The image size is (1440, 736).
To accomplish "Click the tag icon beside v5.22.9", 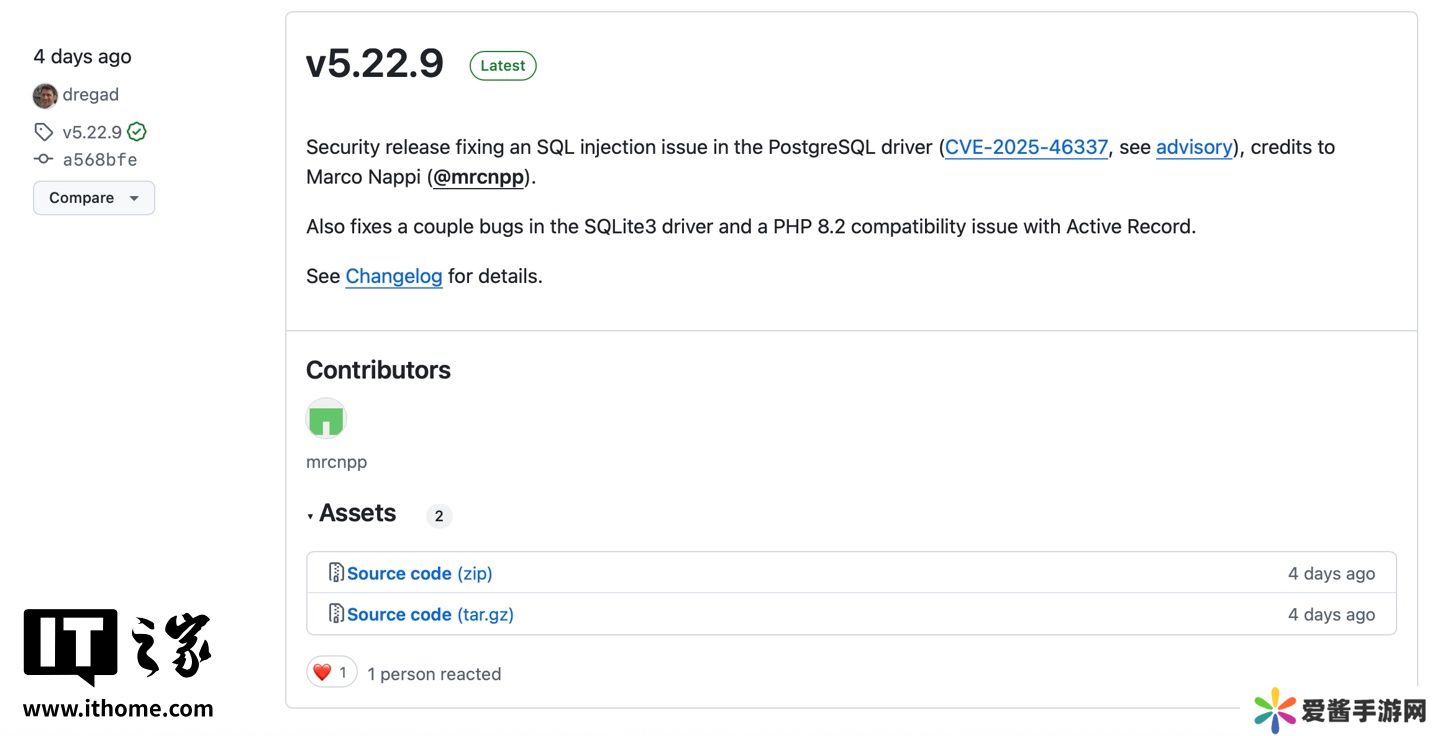I will 43,132.
